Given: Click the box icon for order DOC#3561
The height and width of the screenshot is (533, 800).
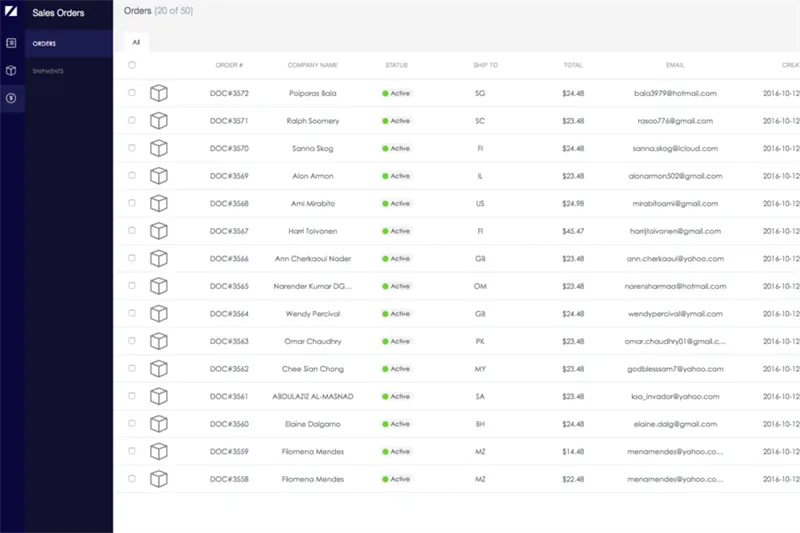Looking at the screenshot, I should [x=158, y=396].
